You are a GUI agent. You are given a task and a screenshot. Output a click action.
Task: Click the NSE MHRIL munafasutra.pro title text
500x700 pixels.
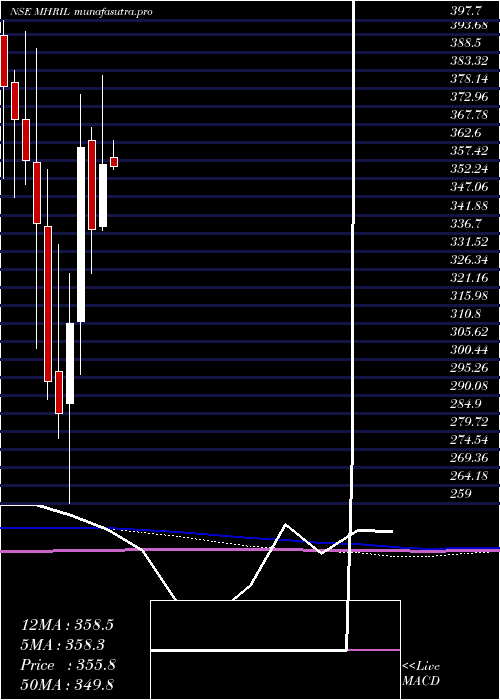[x=81, y=12]
